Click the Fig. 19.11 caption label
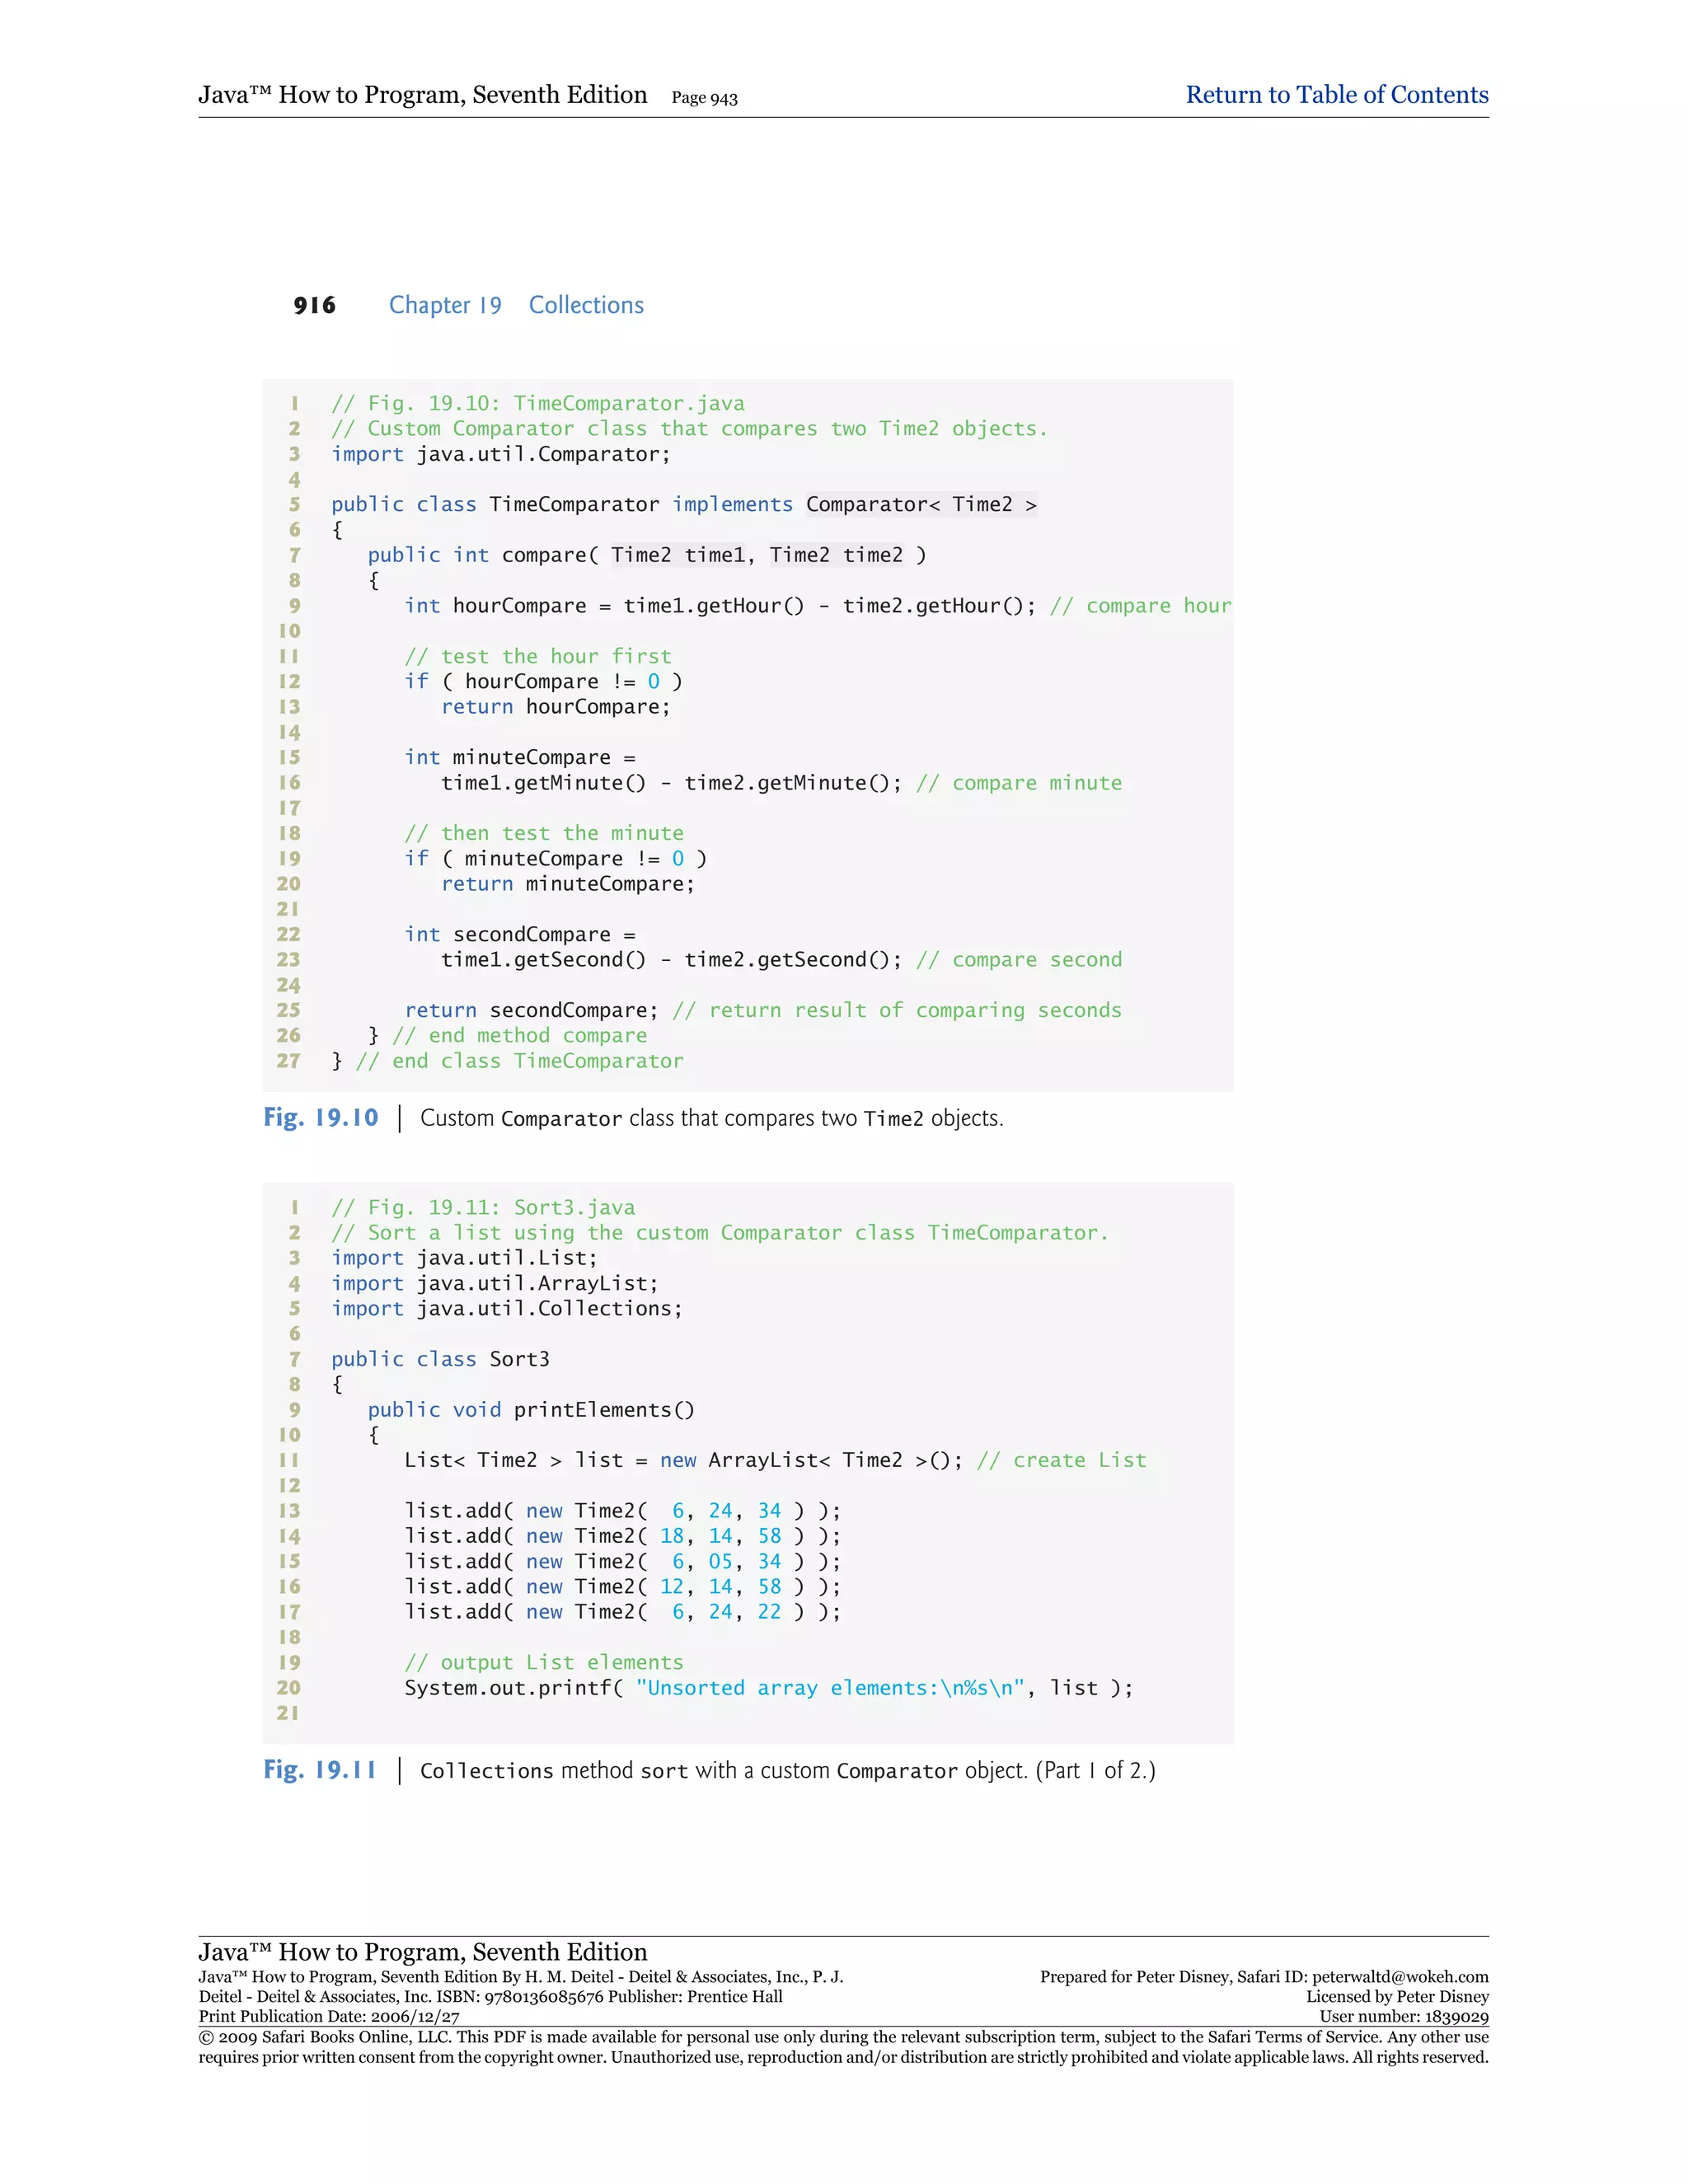 pos(320,1769)
